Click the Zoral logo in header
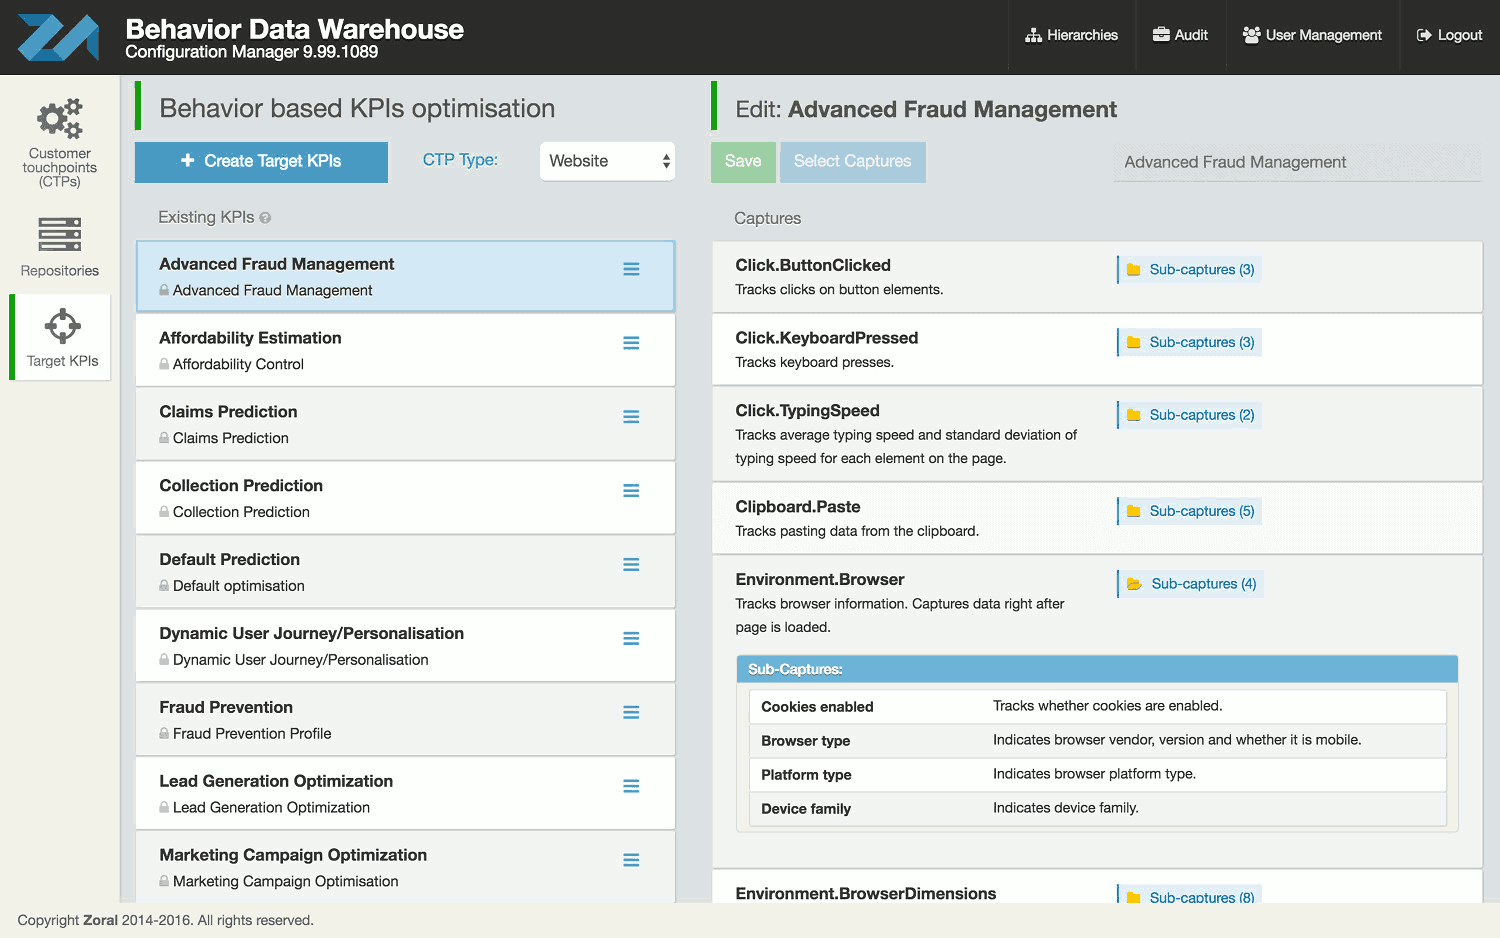The image size is (1500, 938). coord(58,37)
